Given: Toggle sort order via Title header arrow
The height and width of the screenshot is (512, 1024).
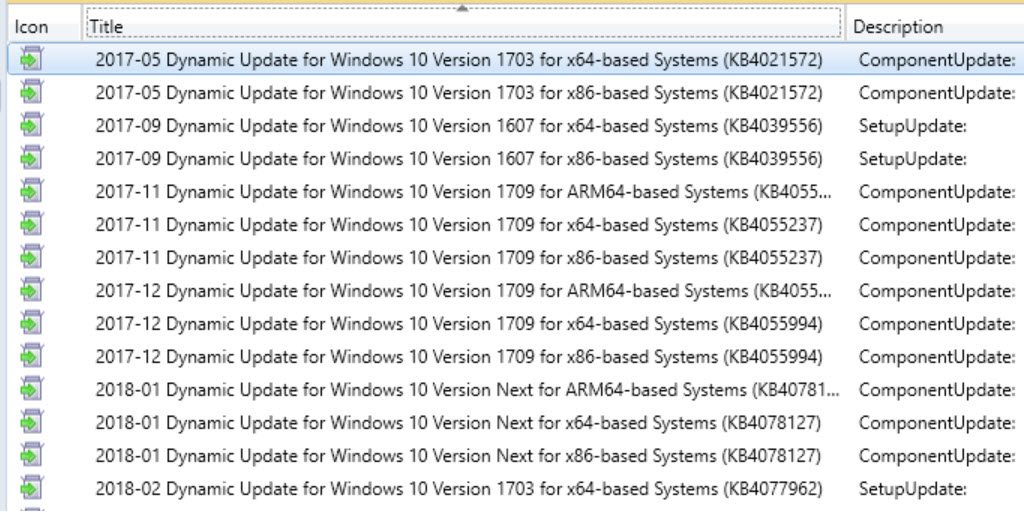Looking at the screenshot, I should point(462,8).
